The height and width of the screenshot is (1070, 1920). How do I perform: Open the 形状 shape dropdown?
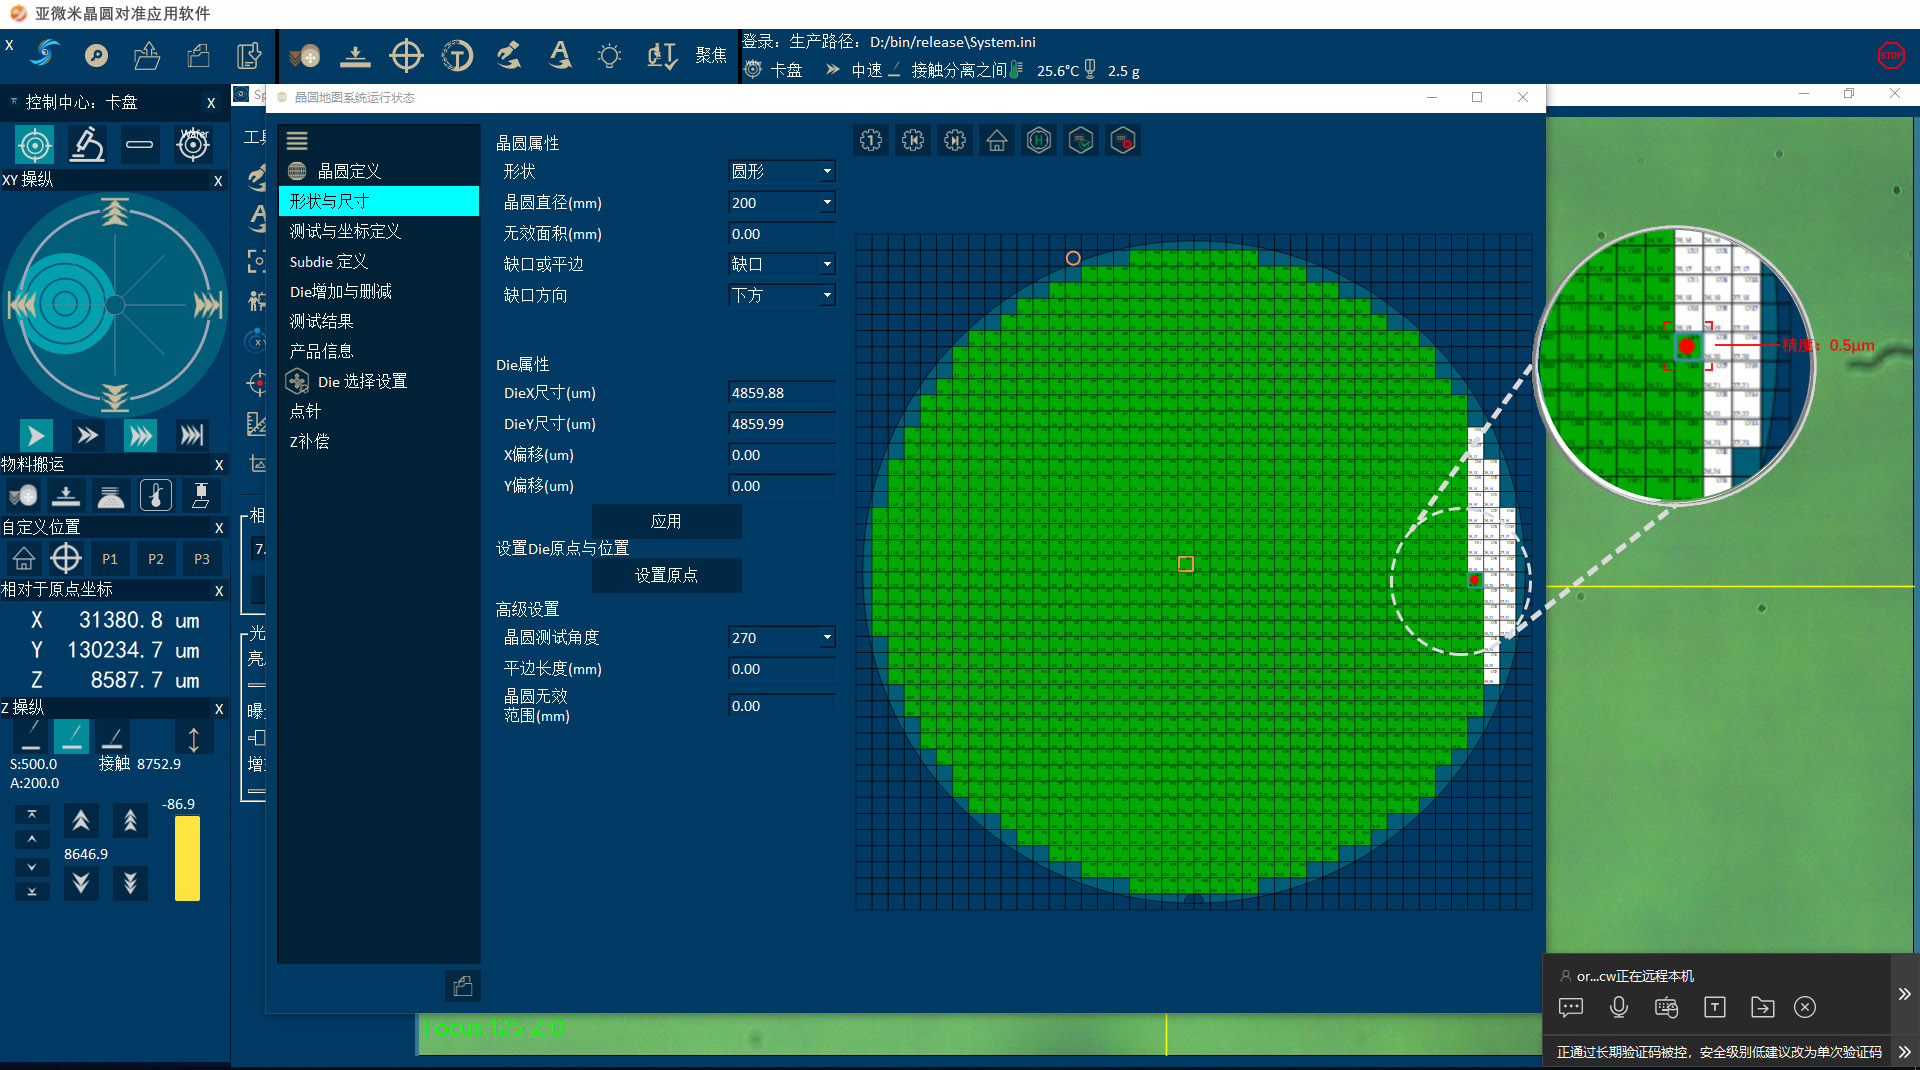[782, 172]
